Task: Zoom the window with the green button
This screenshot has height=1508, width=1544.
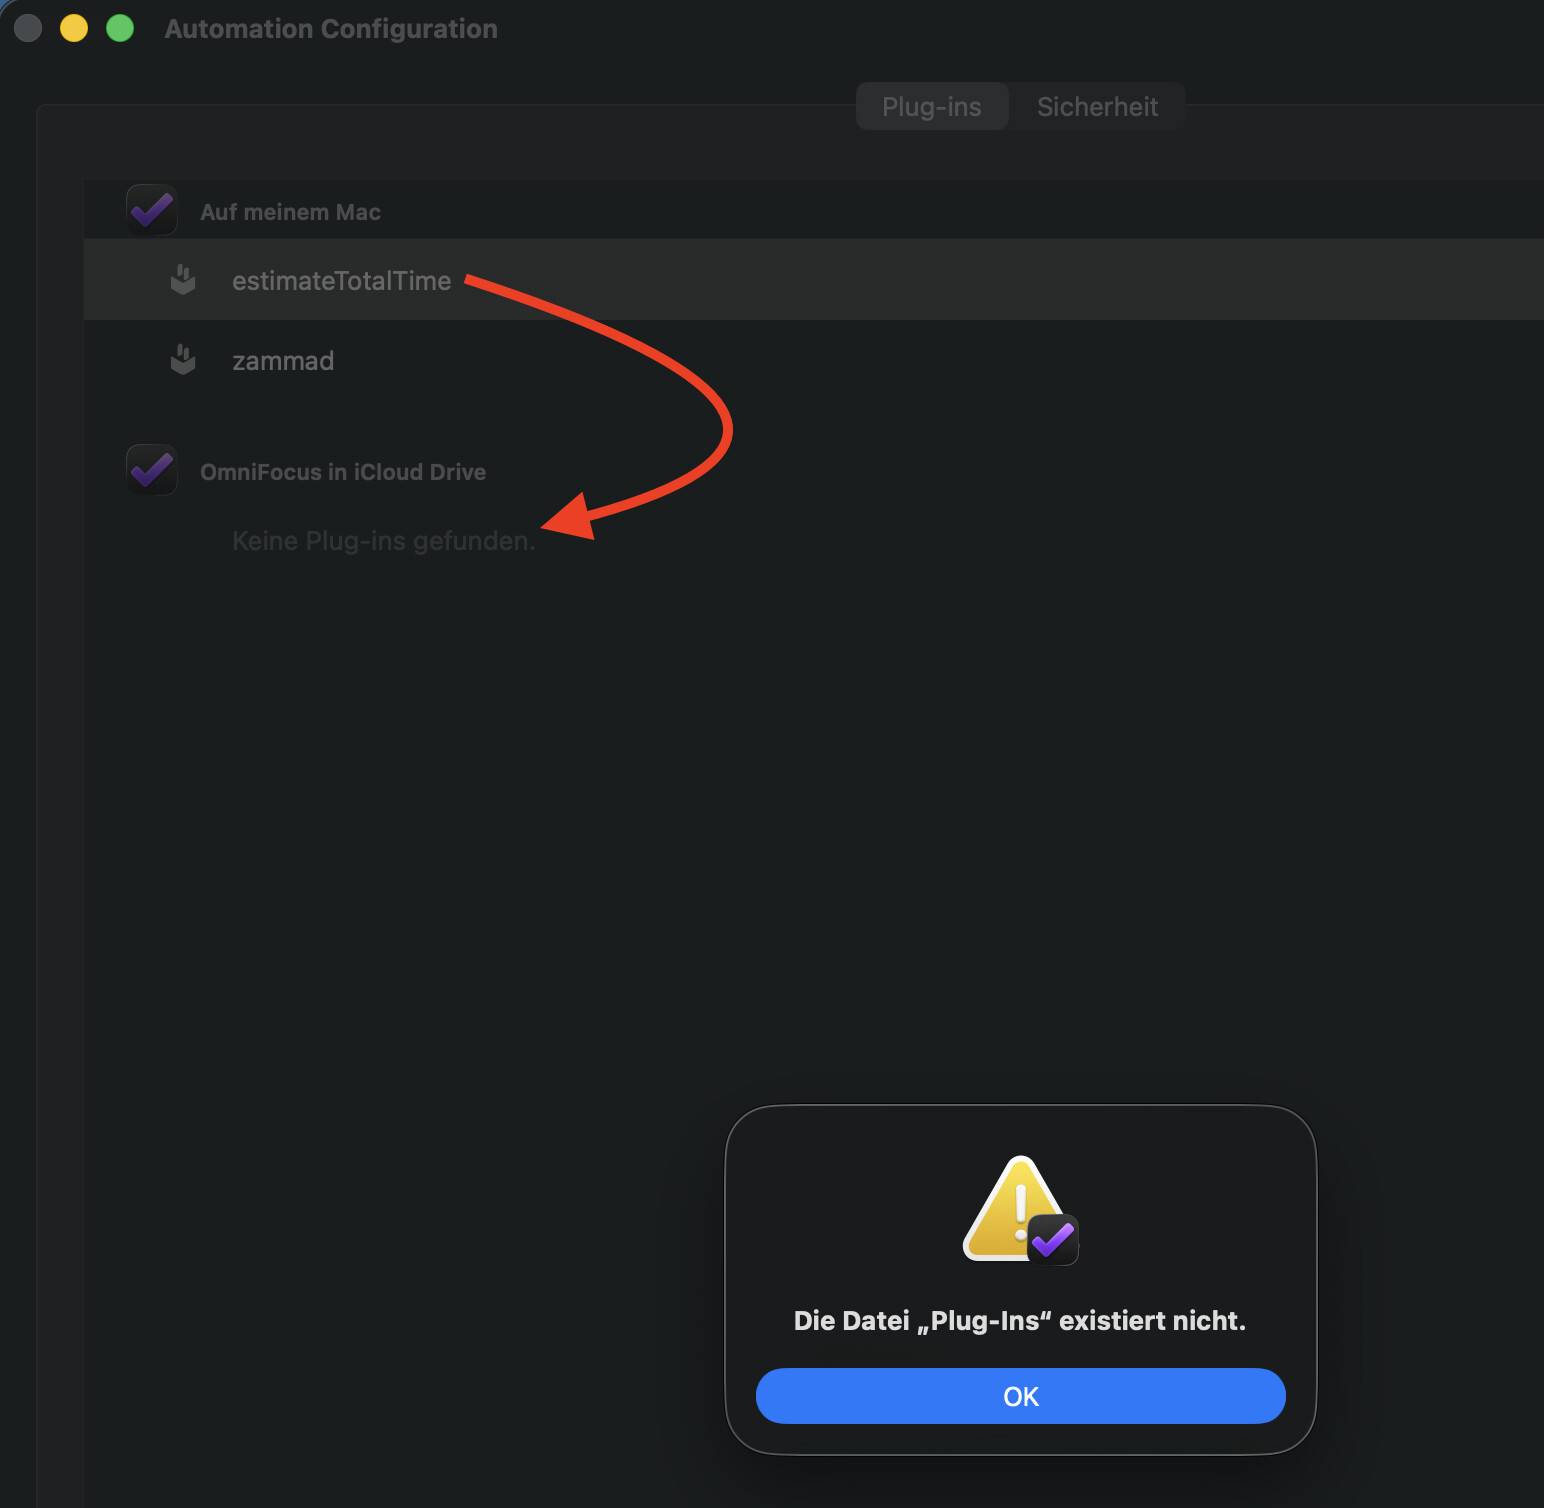Action: pyautogui.click(x=120, y=28)
